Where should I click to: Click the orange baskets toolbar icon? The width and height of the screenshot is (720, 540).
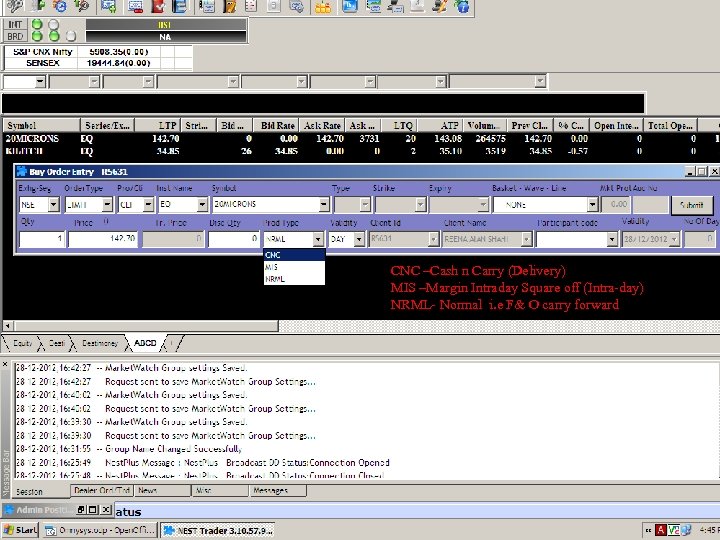pyautogui.click(x=324, y=6)
